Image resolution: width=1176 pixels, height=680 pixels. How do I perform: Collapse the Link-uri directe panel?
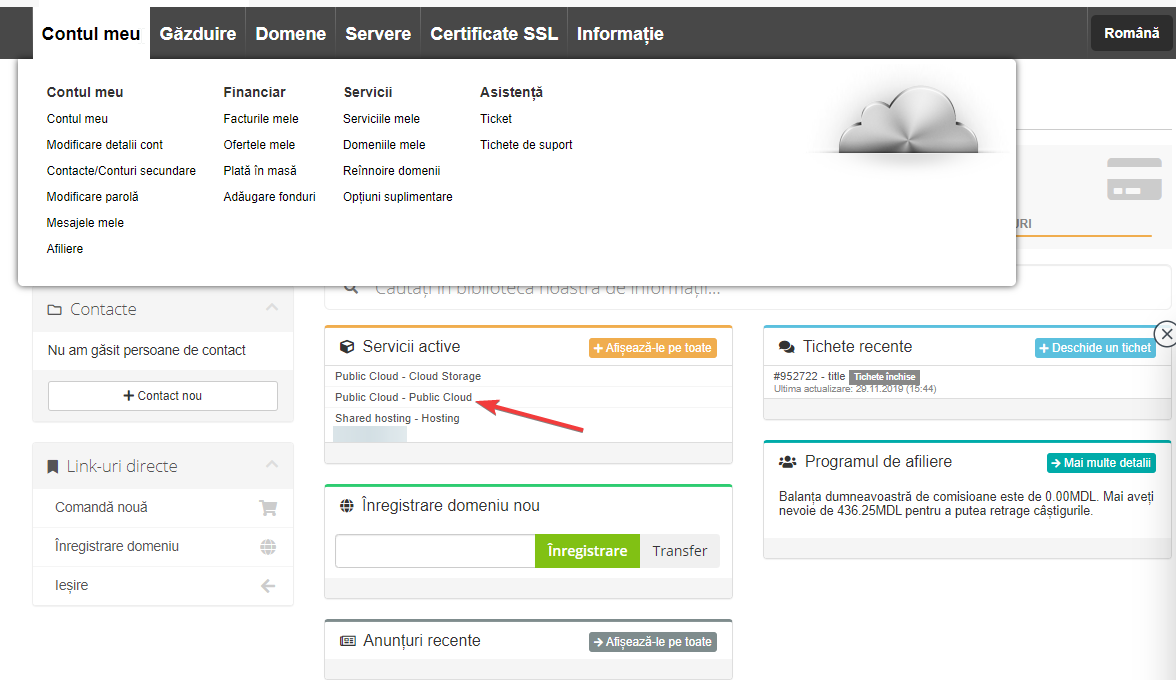click(272, 466)
